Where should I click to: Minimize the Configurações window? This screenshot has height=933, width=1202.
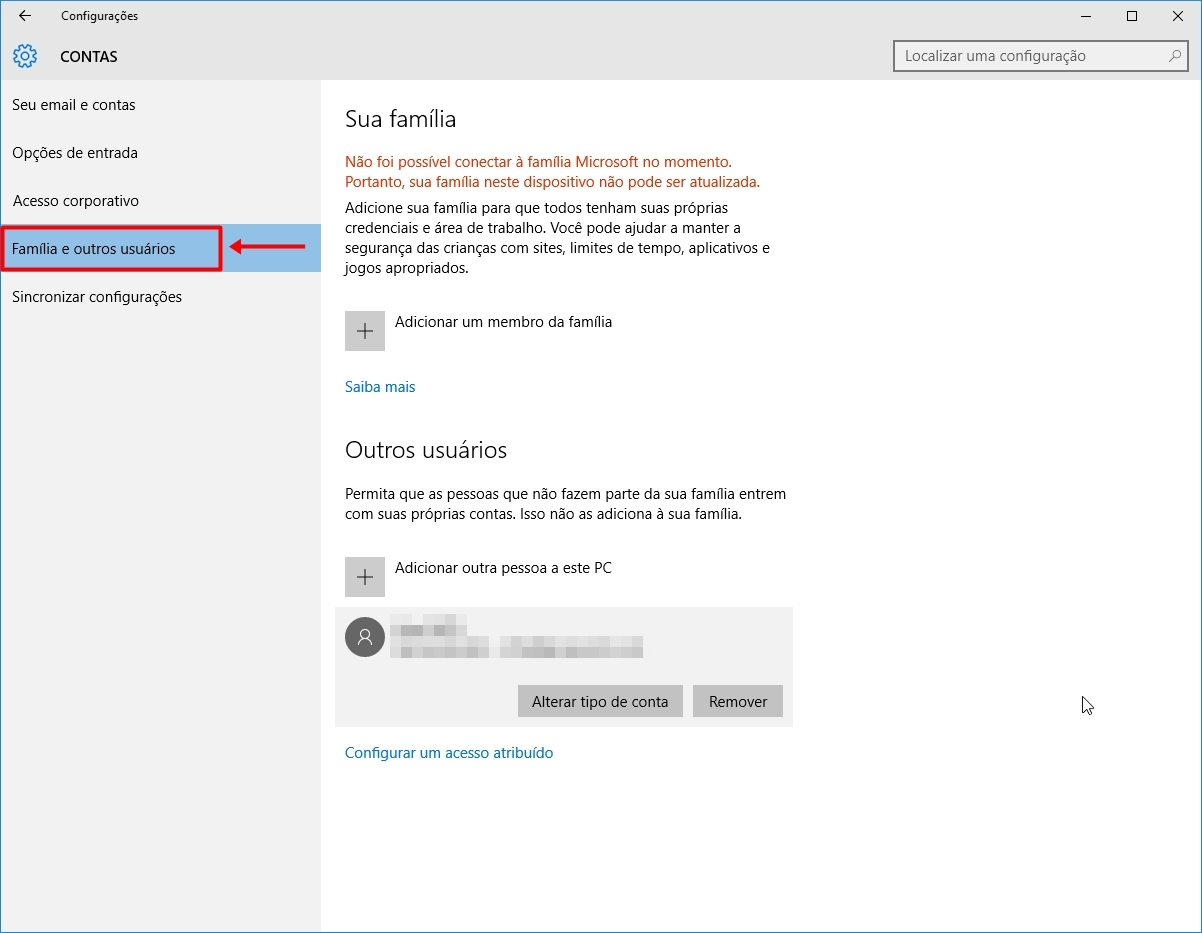click(x=1086, y=16)
